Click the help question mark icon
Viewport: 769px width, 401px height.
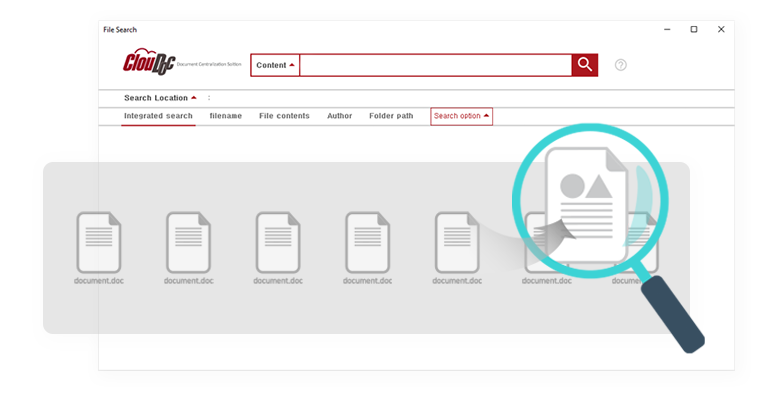pos(620,65)
